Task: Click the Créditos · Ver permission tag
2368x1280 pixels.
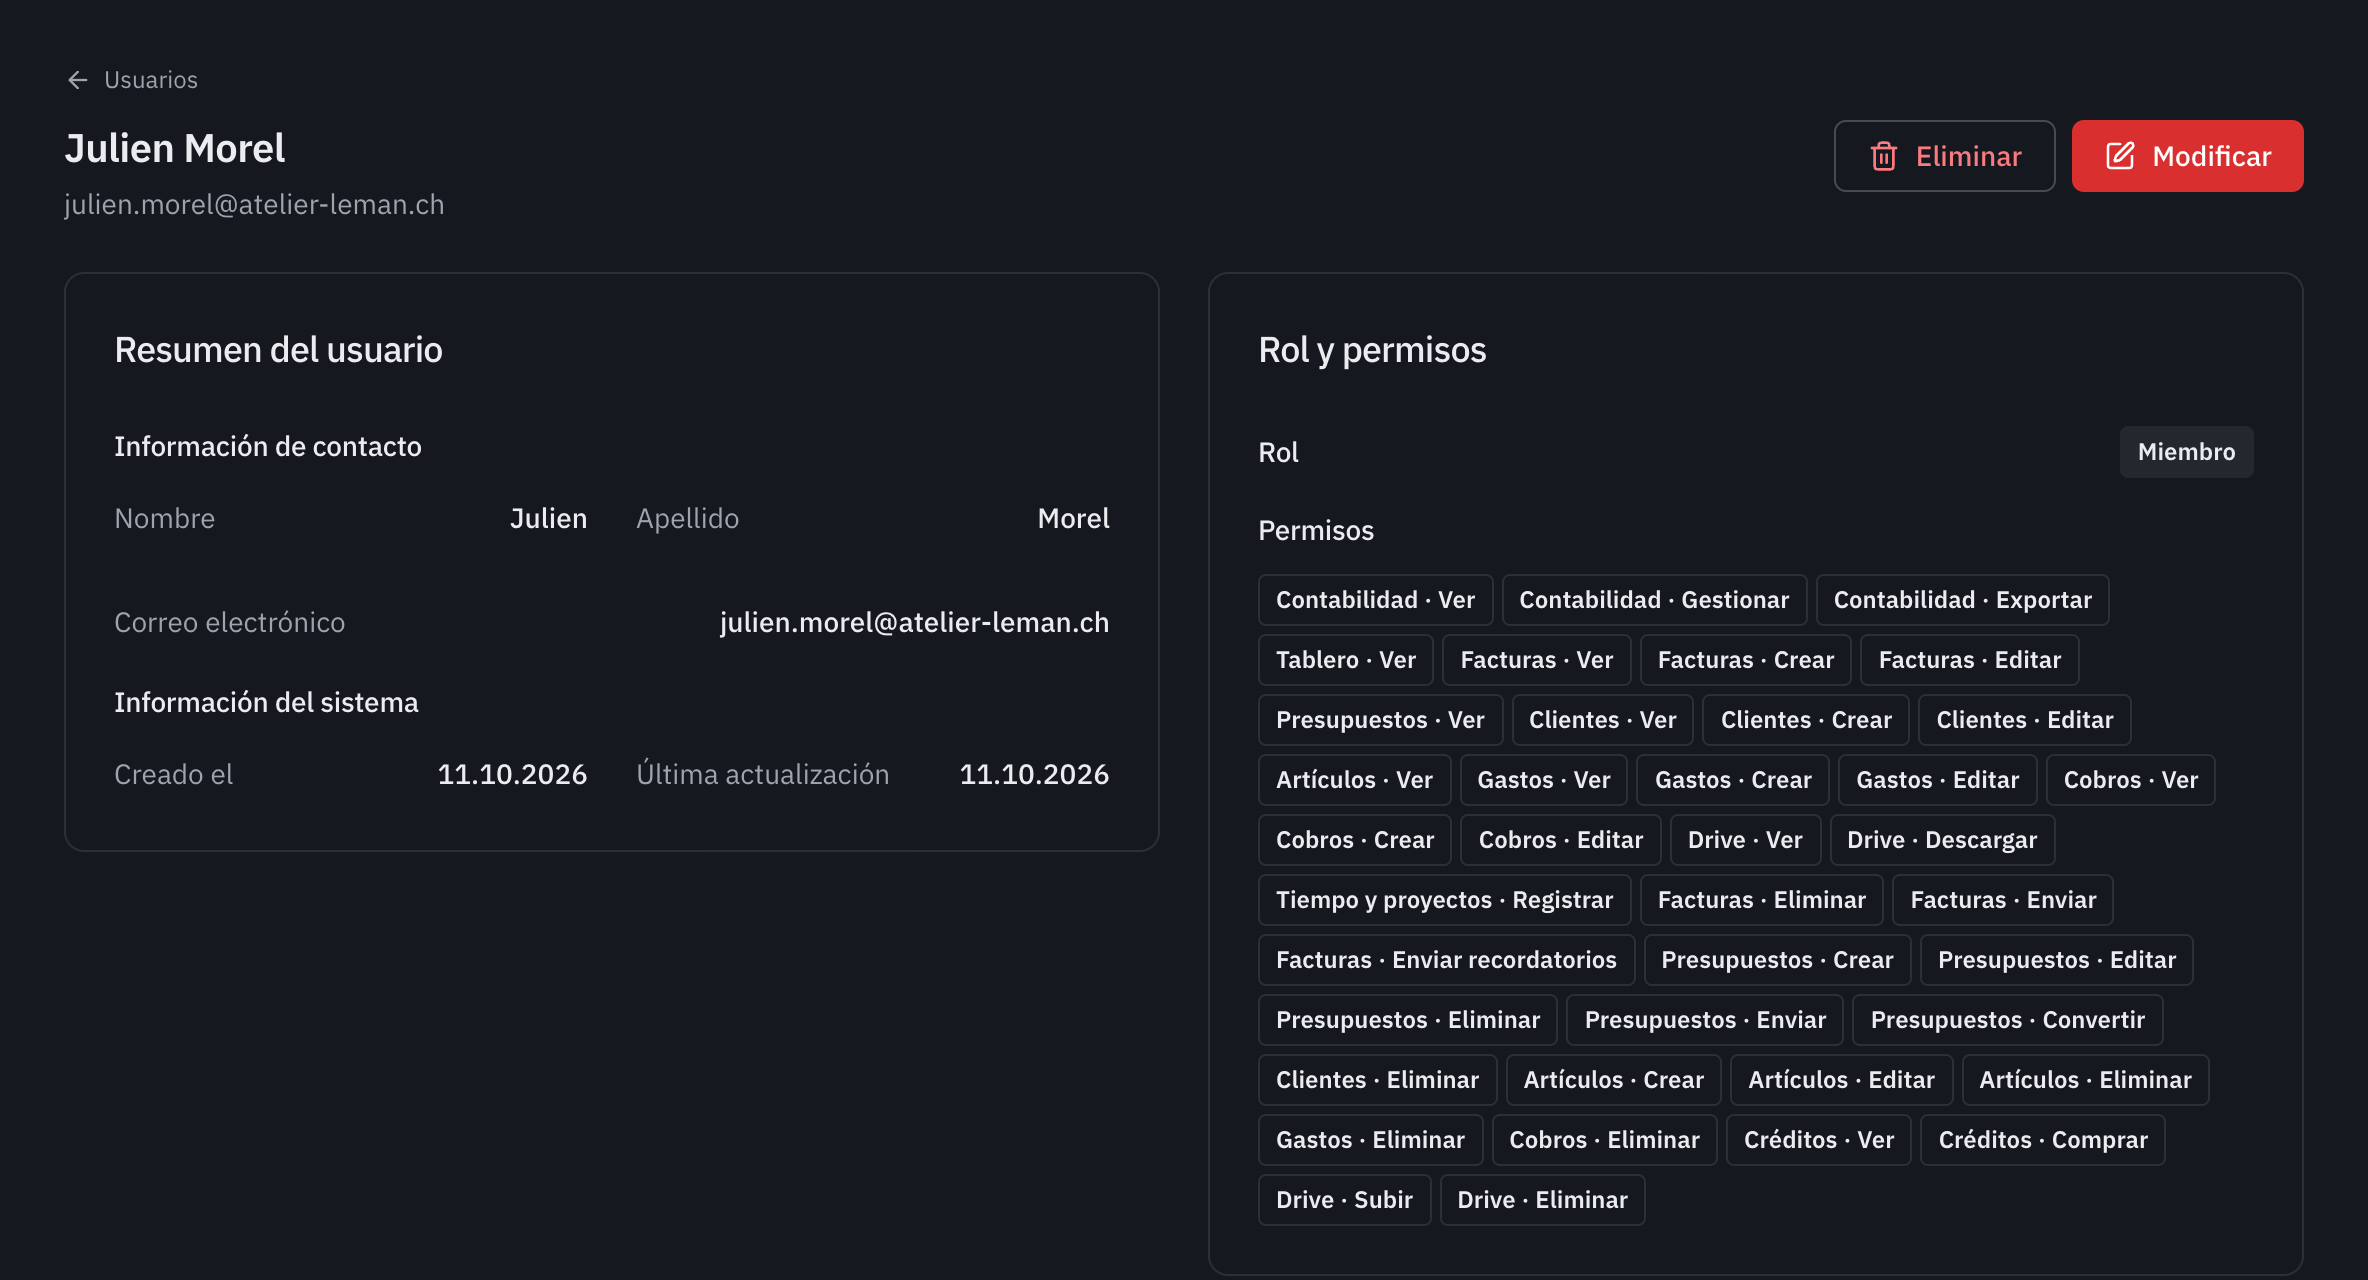Action: coord(1818,1140)
